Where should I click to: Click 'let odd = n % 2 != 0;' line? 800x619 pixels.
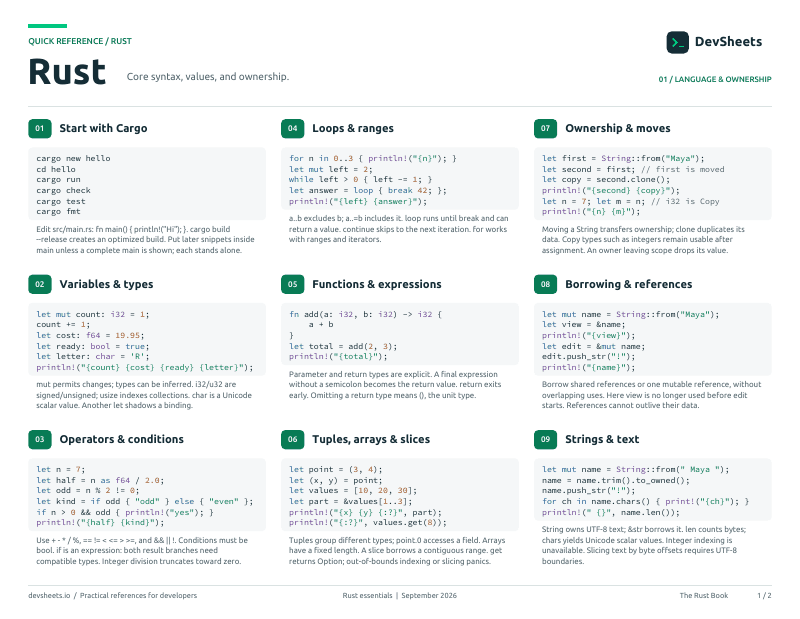tap(88, 490)
